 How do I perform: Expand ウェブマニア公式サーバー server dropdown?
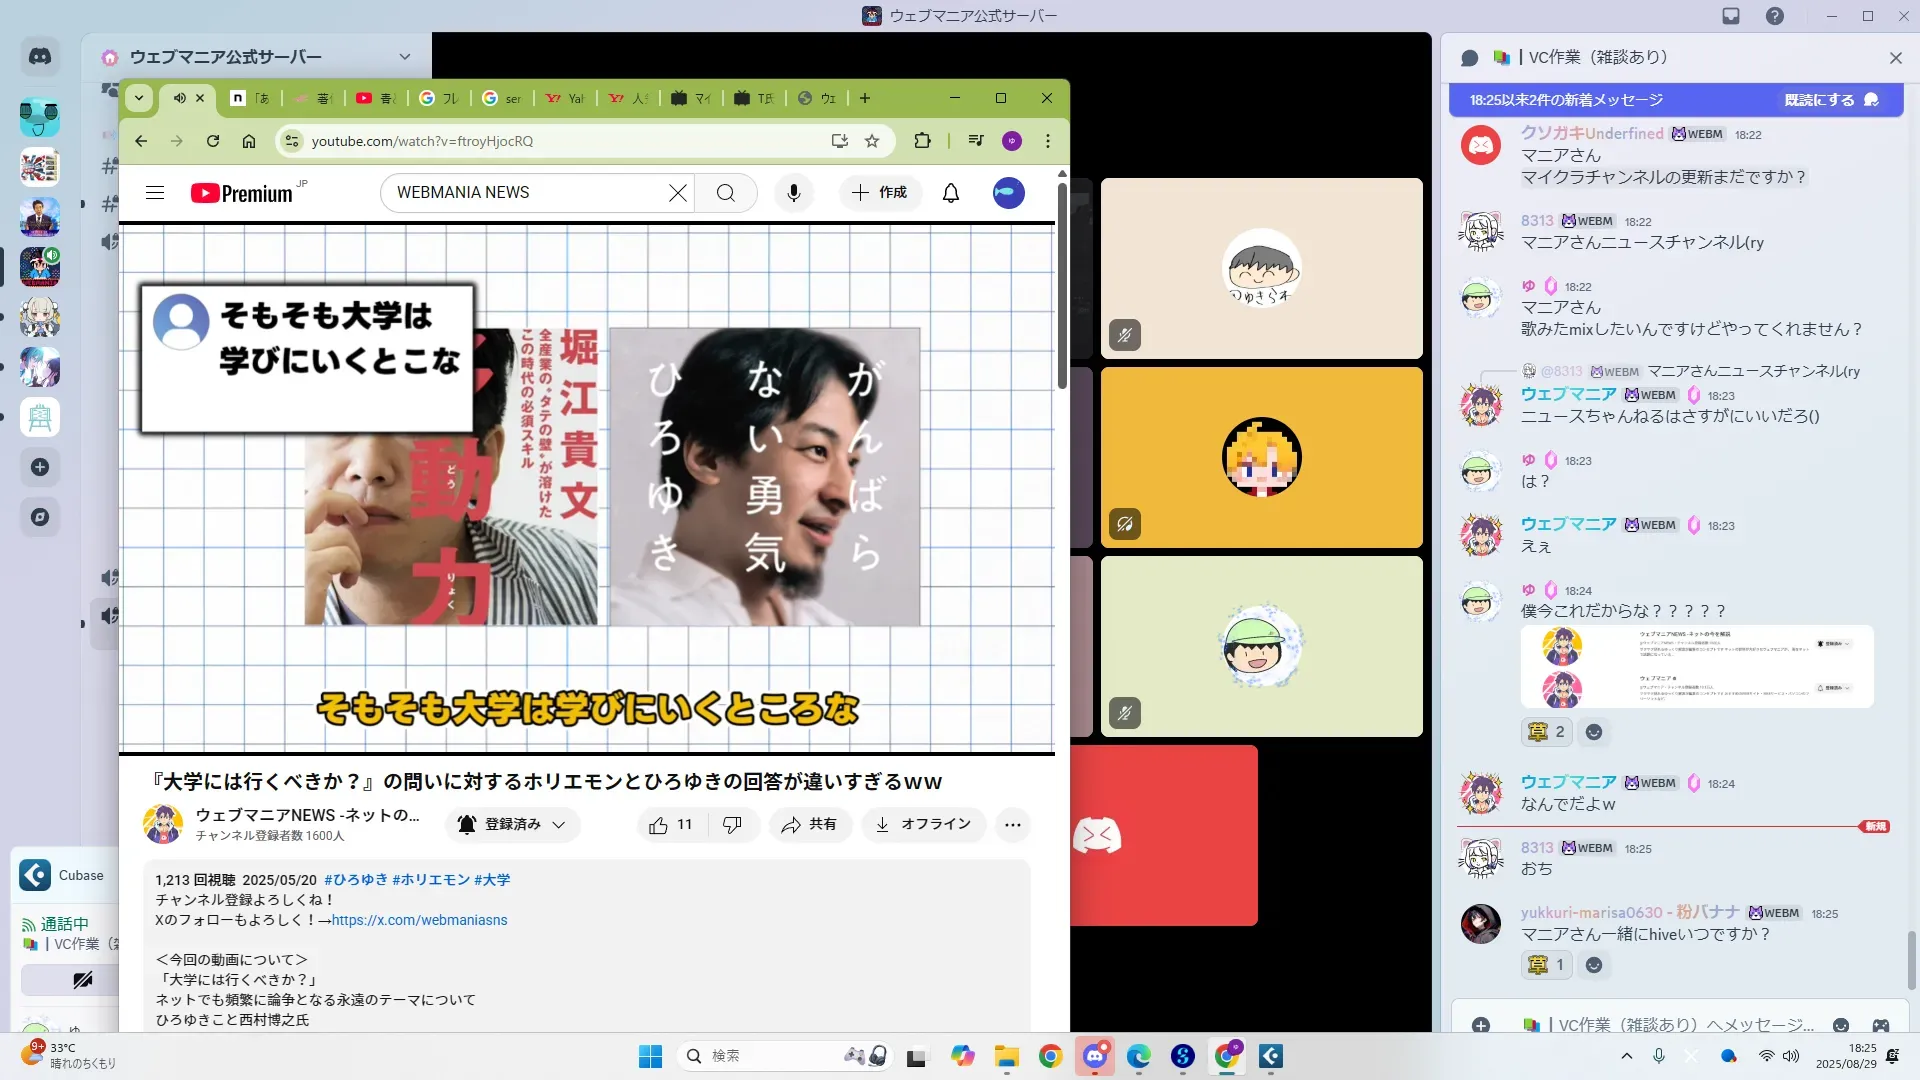(404, 57)
